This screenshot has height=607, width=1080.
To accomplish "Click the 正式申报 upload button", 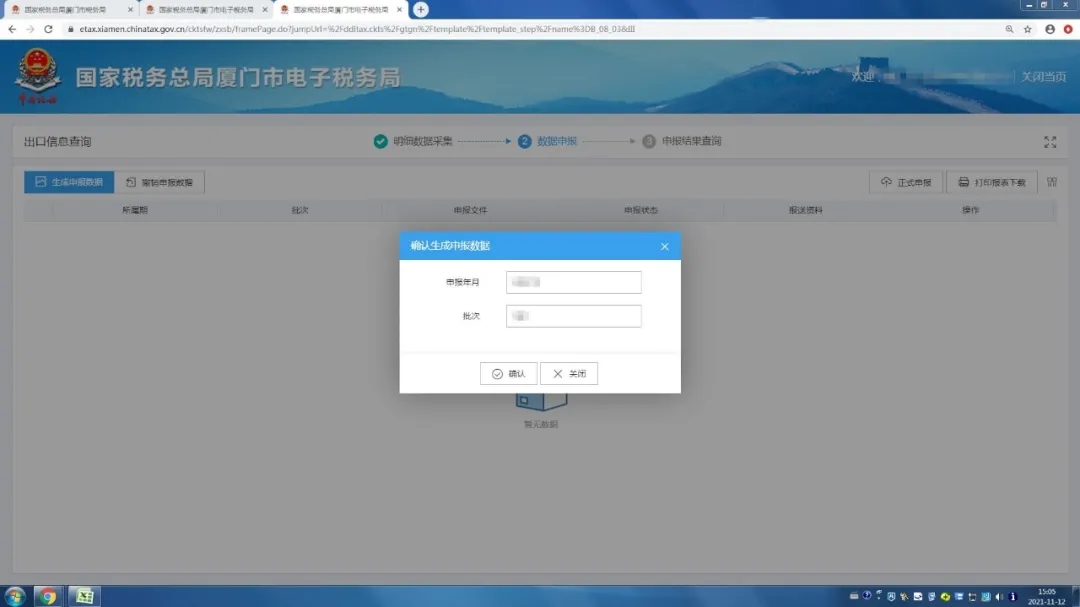I will tap(906, 182).
